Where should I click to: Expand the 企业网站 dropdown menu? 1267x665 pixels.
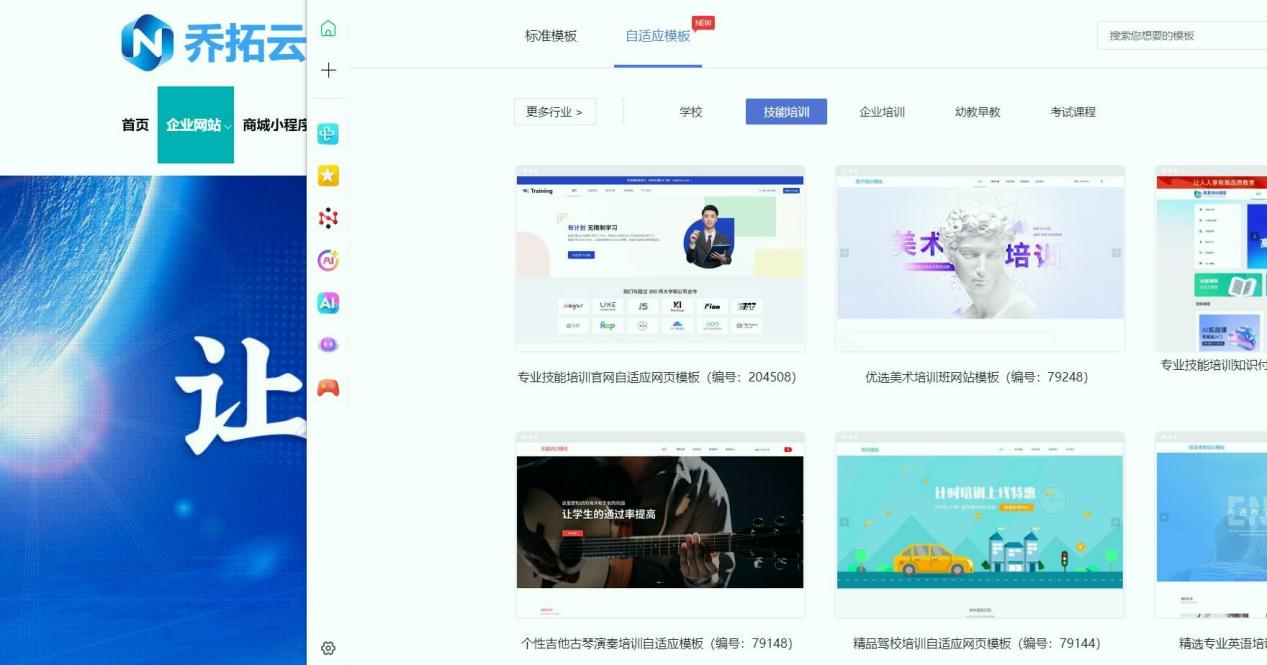[196, 125]
